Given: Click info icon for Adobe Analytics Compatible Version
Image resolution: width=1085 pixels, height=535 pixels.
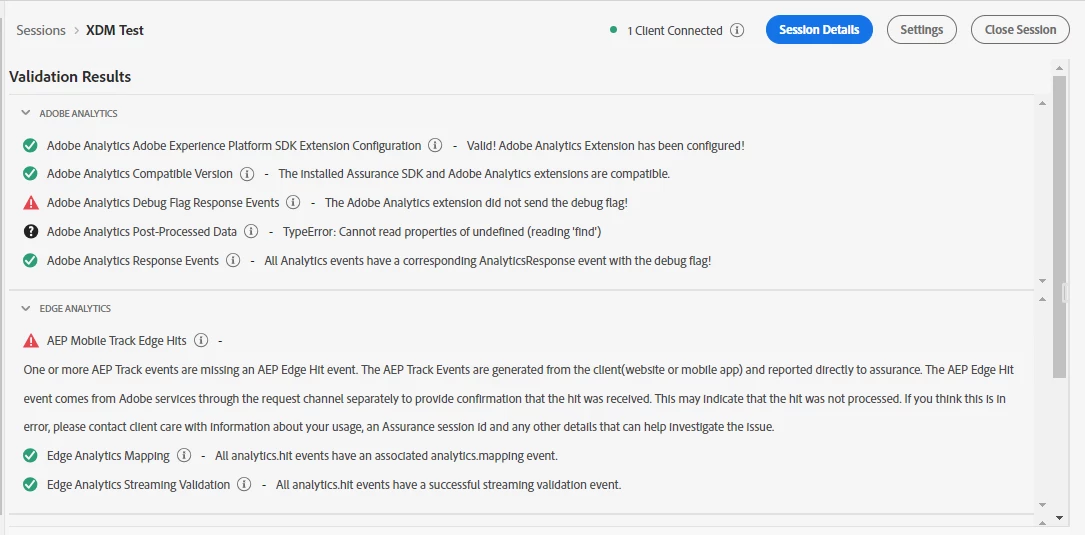Looking at the screenshot, I should (x=246, y=174).
